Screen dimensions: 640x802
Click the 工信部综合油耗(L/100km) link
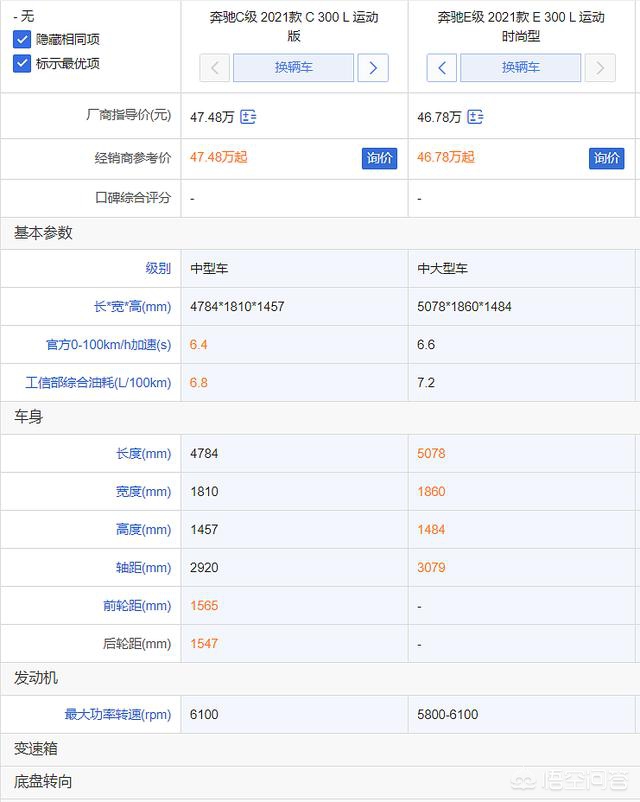point(98,383)
